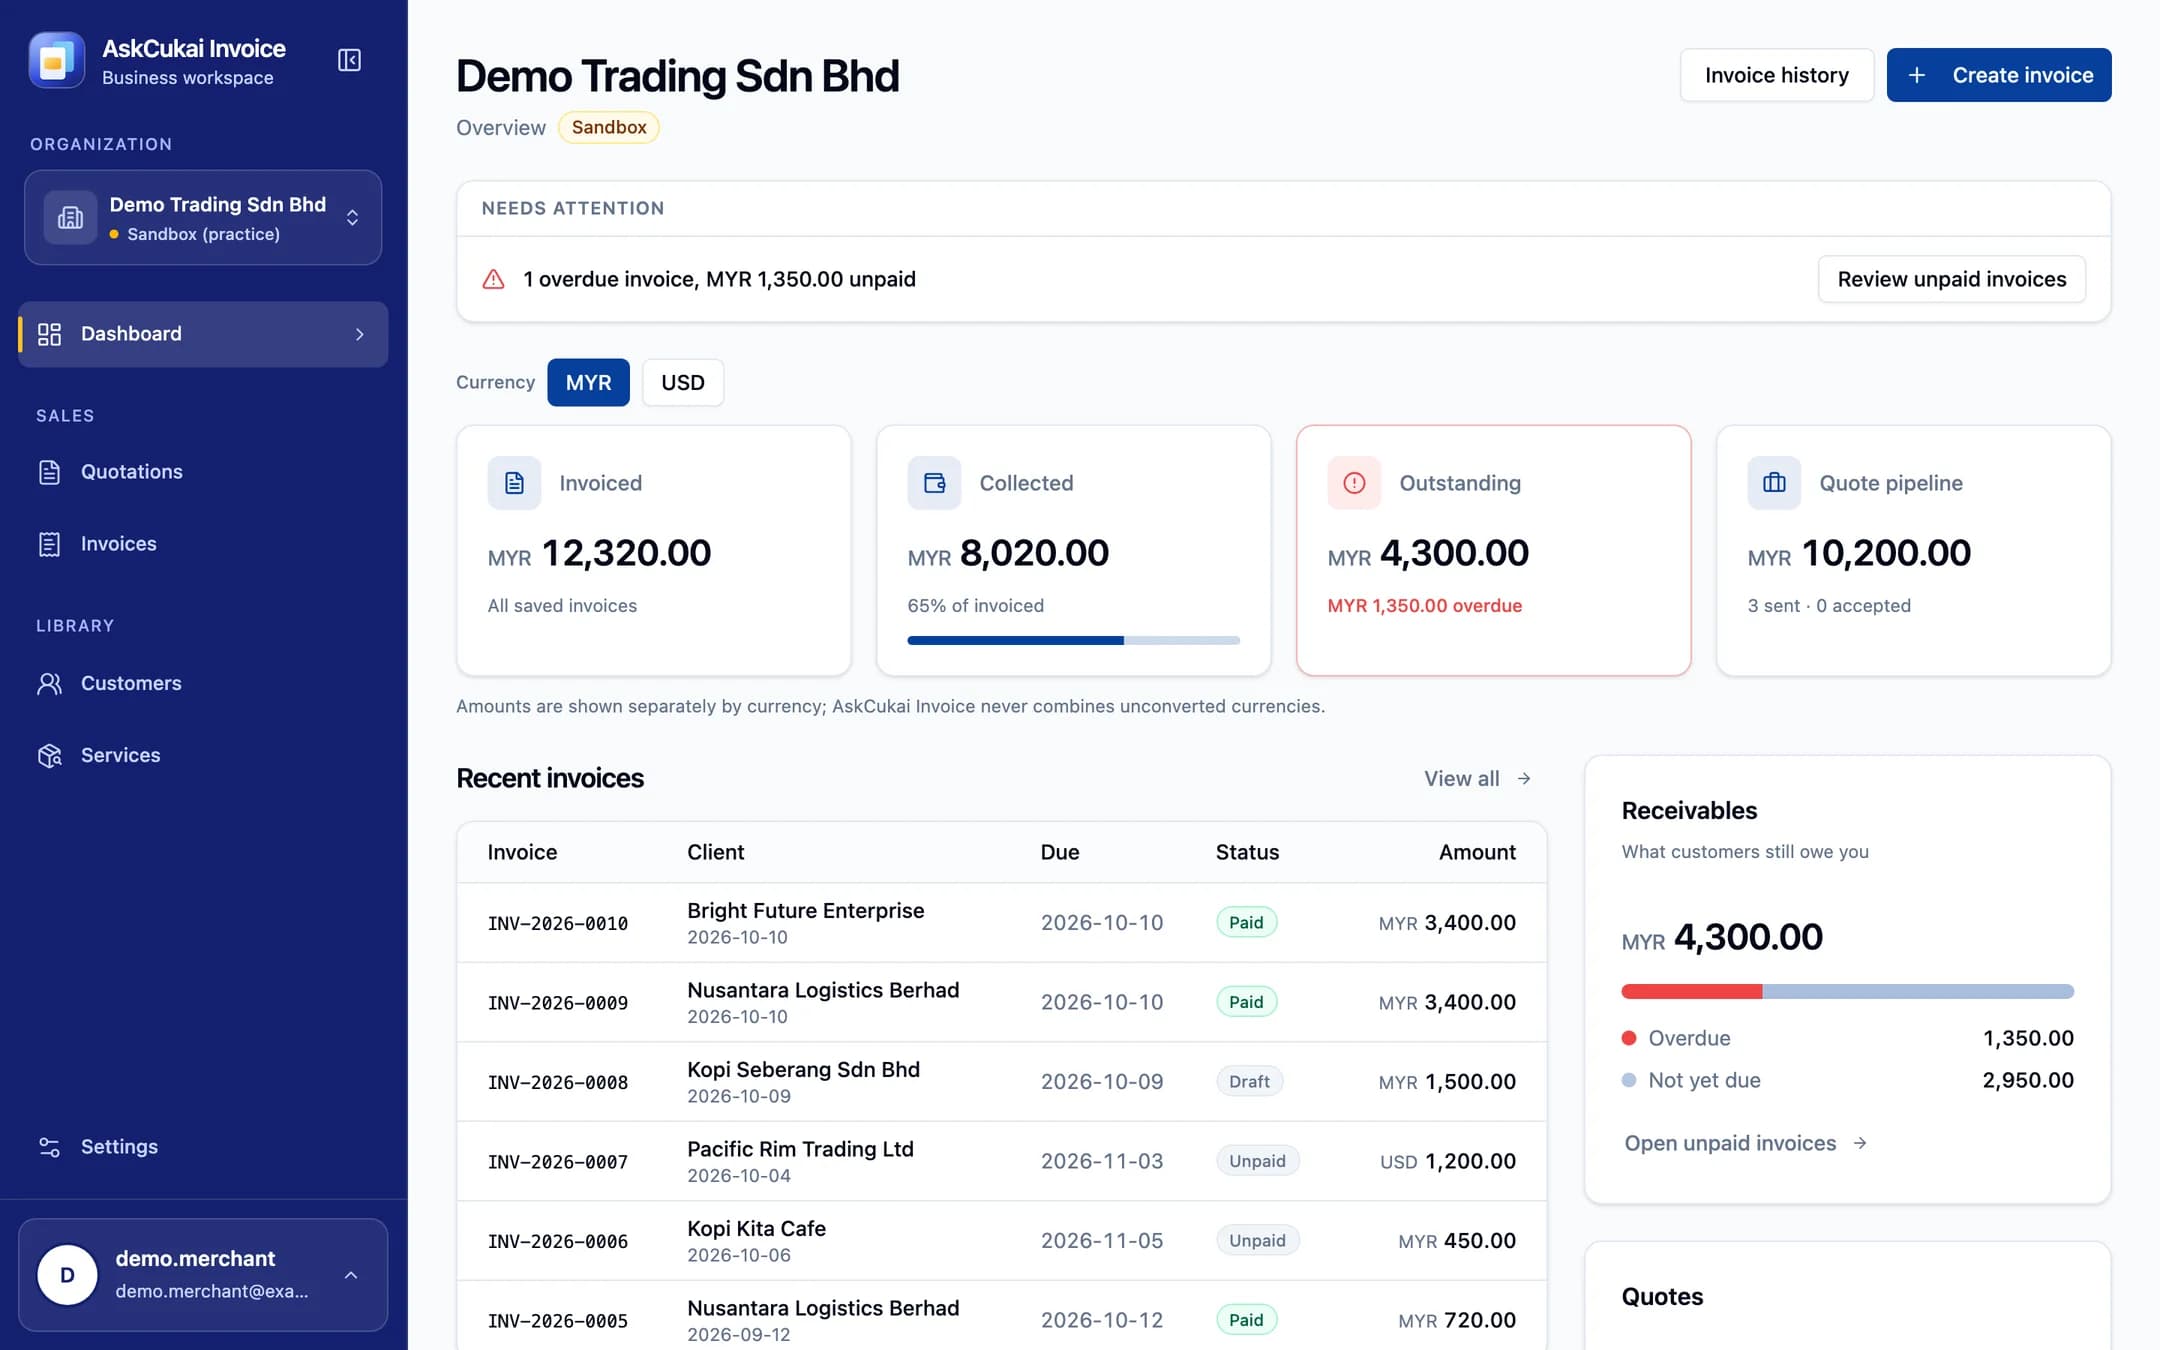
Task: Switch currency to USD
Action: point(683,382)
